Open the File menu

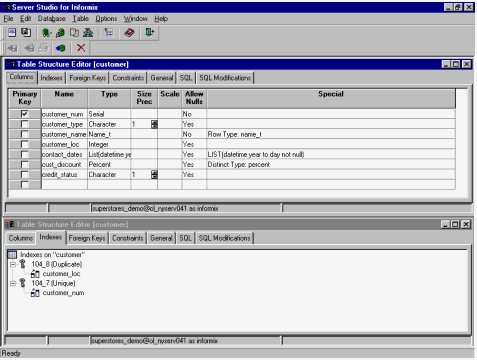tap(8, 19)
